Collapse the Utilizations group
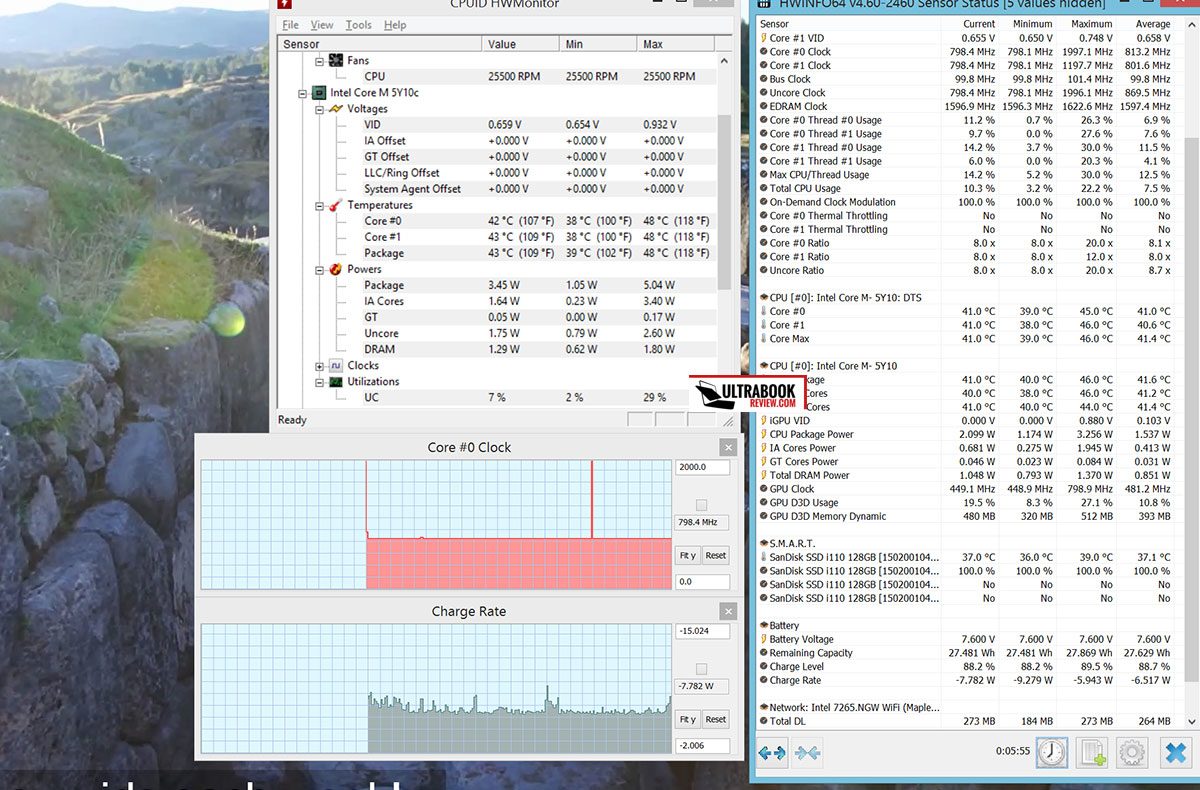 [x=319, y=382]
